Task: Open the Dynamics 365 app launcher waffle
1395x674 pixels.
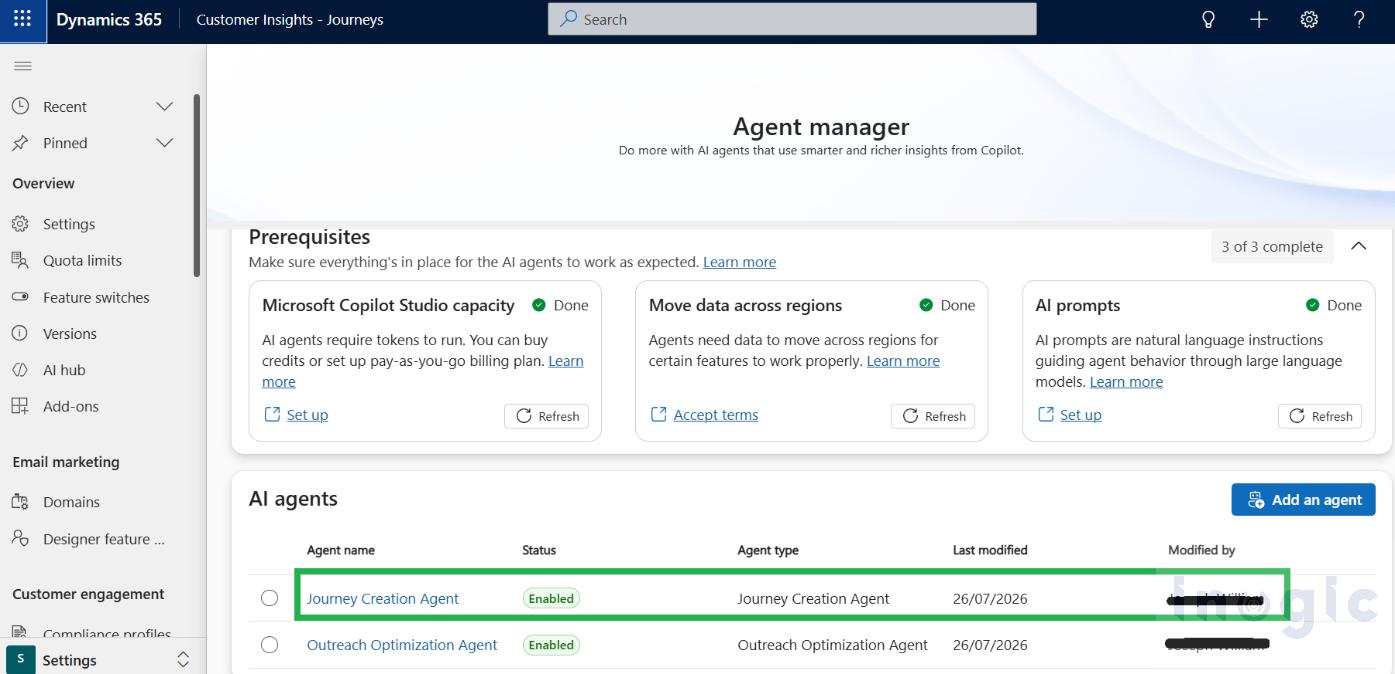Action: [22, 19]
